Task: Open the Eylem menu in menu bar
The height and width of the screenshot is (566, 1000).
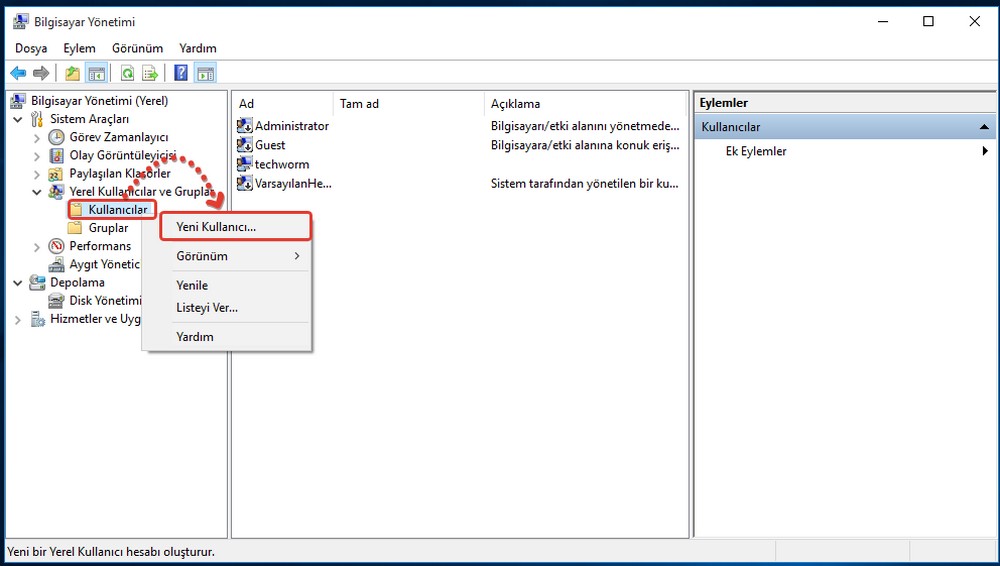Action: (x=79, y=48)
